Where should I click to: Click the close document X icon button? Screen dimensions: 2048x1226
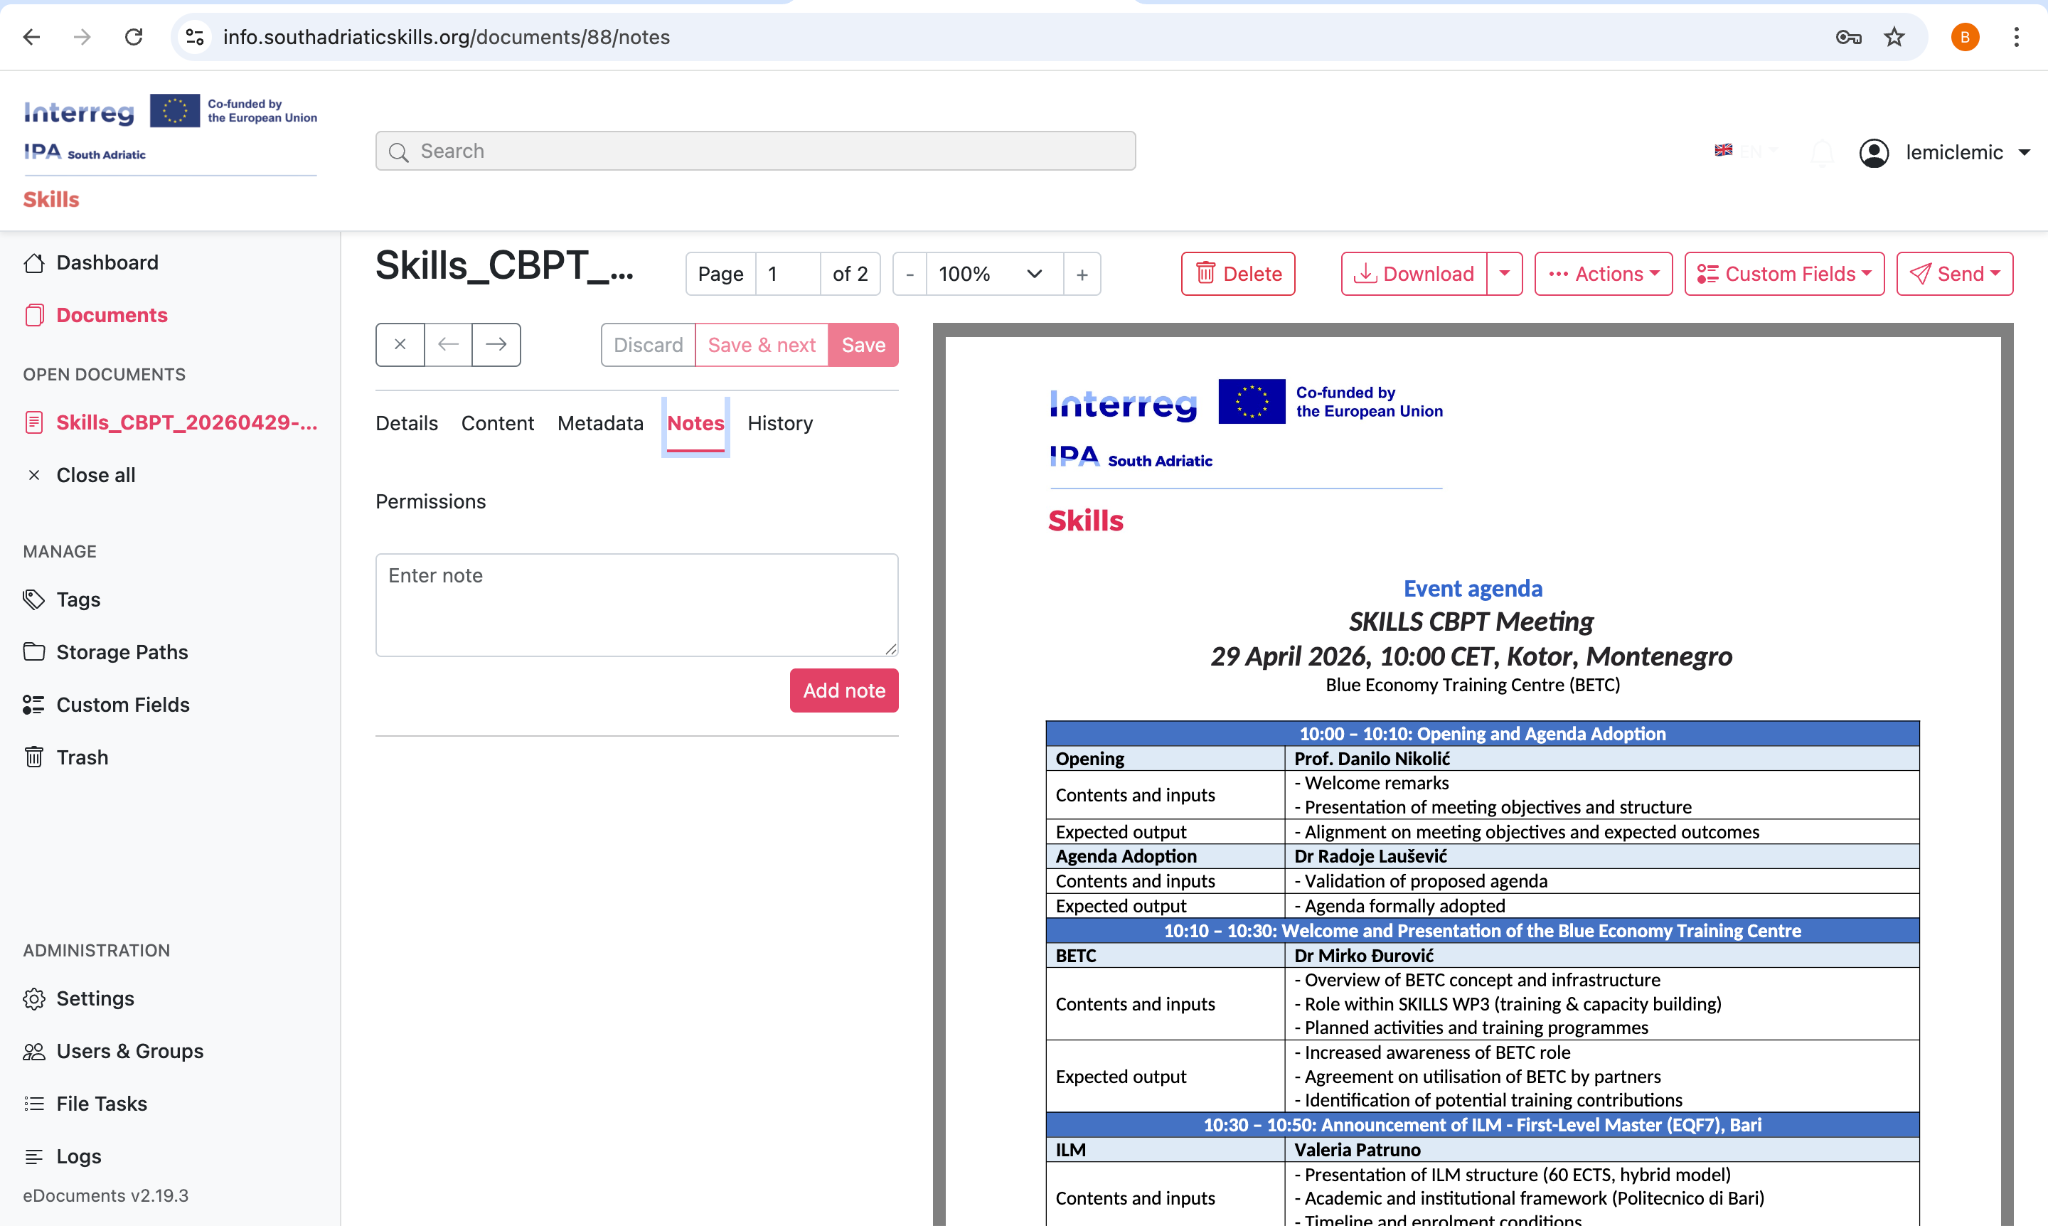(400, 345)
